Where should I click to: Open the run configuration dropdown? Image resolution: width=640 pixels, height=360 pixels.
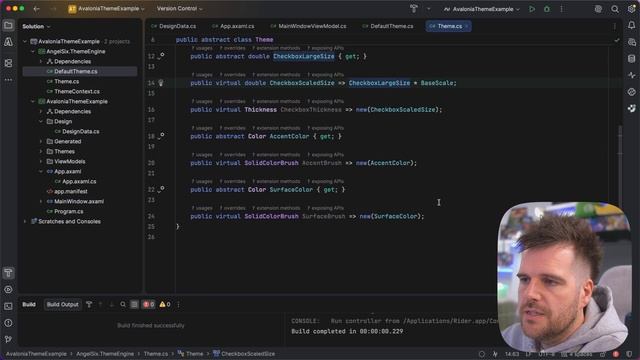pyautogui.click(x=482, y=9)
